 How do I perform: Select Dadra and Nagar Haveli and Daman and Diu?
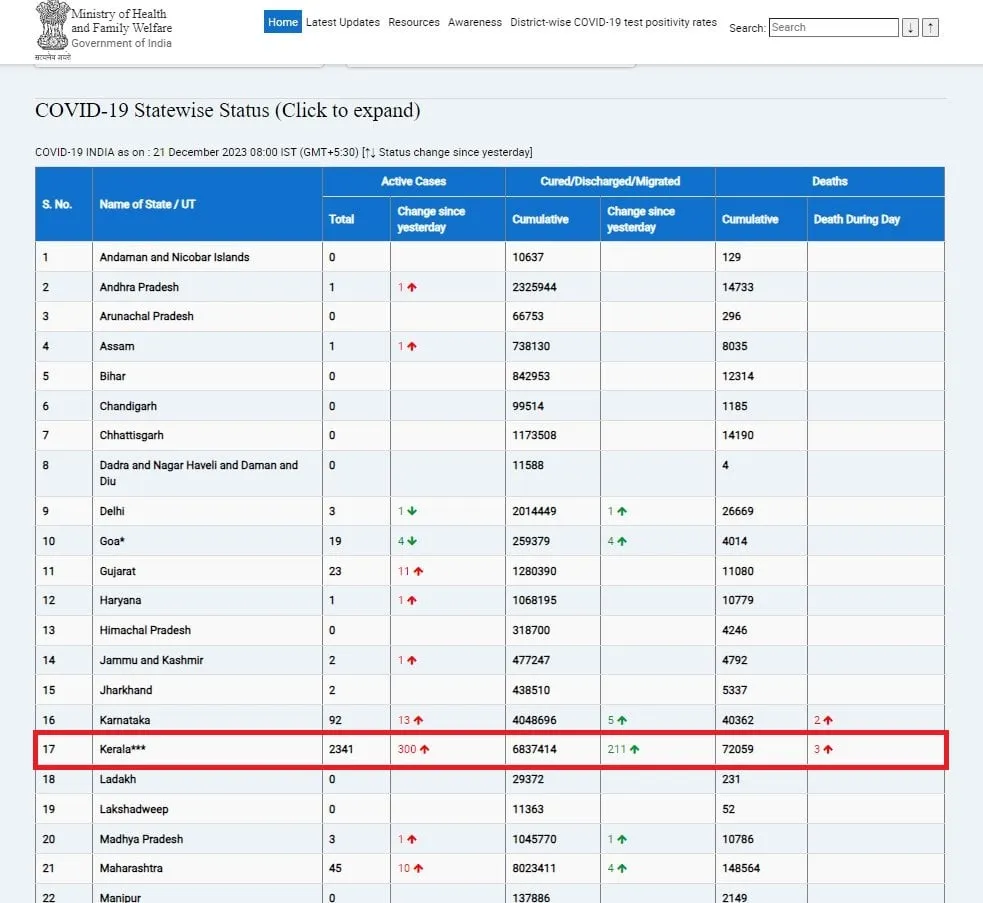point(199,473)
